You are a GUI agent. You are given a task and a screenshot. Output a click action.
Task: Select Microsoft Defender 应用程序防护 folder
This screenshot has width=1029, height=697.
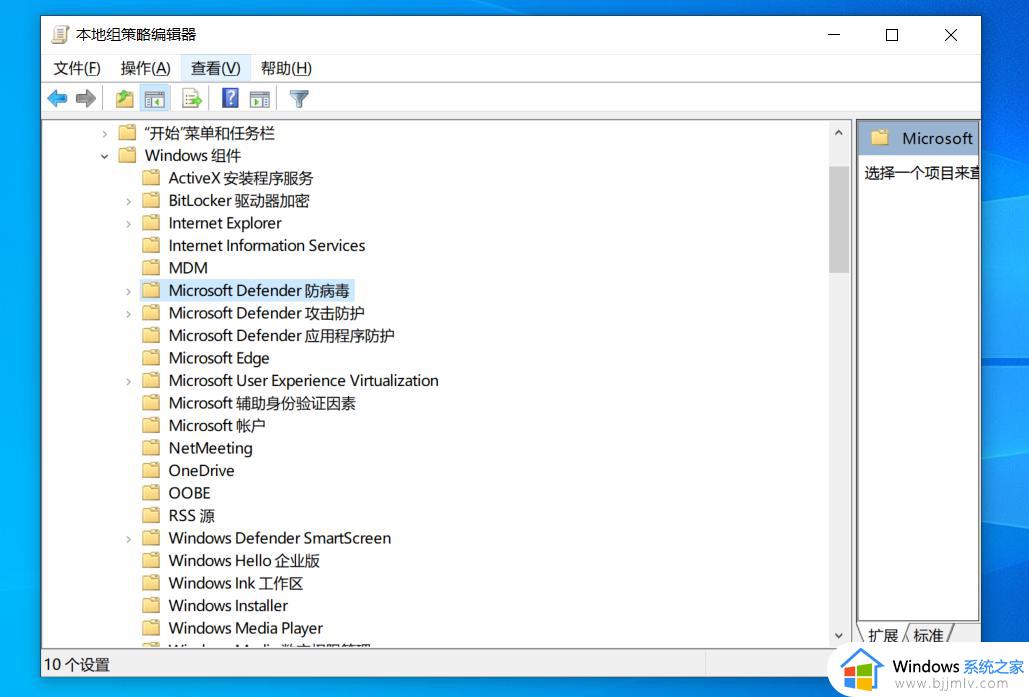pyautogui.click(x=282, y=335)
